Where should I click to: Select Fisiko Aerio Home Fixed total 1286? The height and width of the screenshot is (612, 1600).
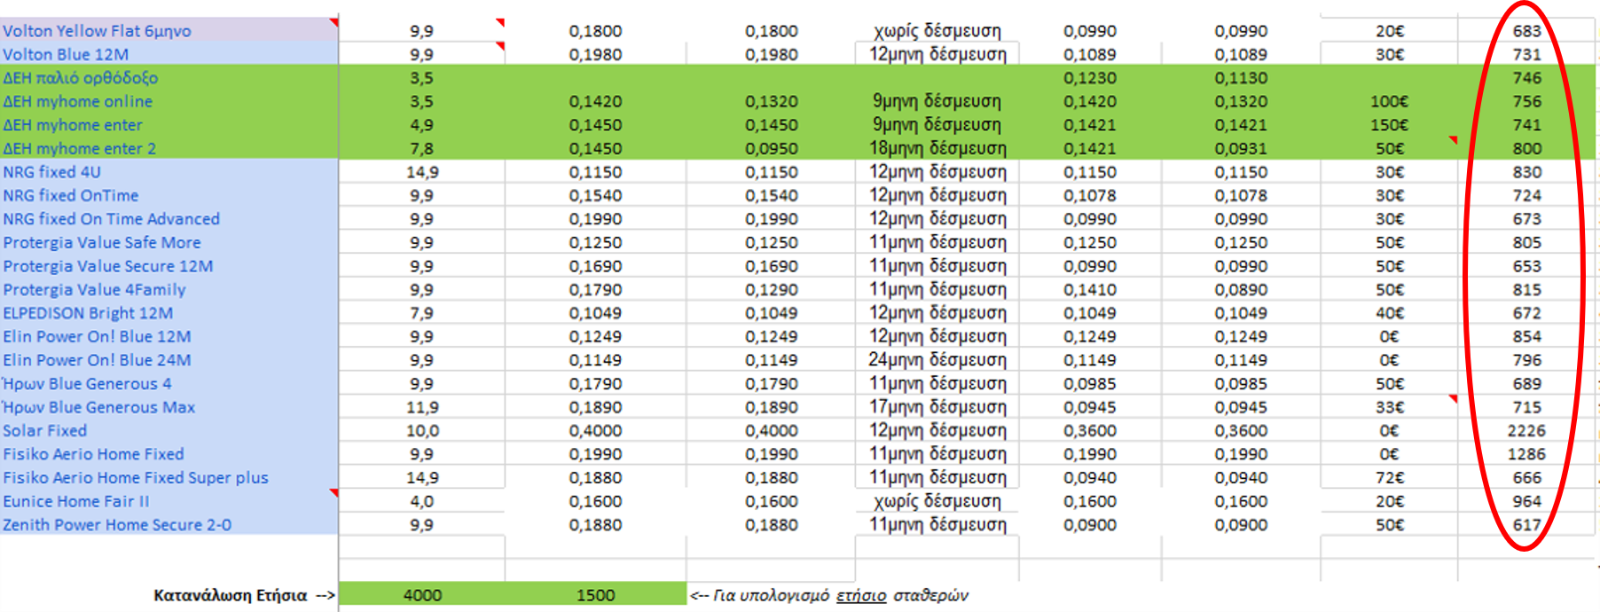(x=1526, y=454)
